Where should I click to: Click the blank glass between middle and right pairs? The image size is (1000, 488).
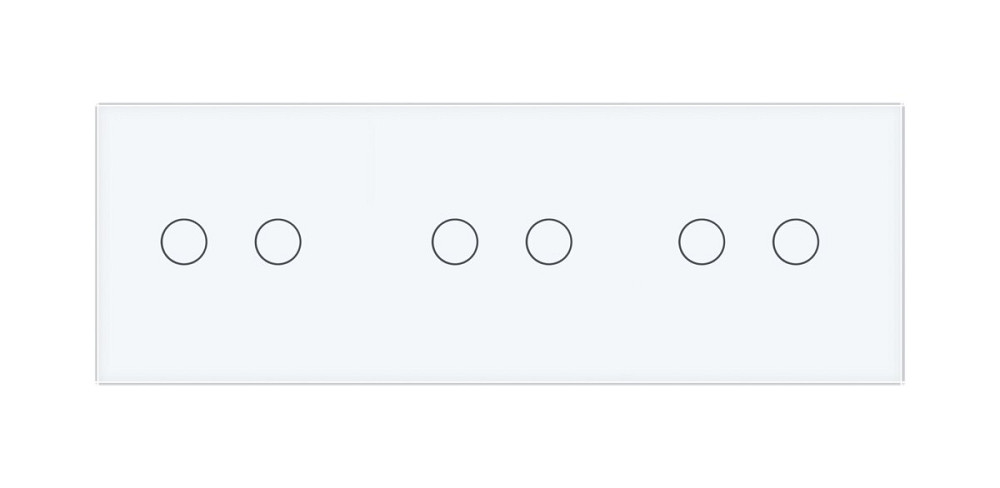click(x=625, y=242)
